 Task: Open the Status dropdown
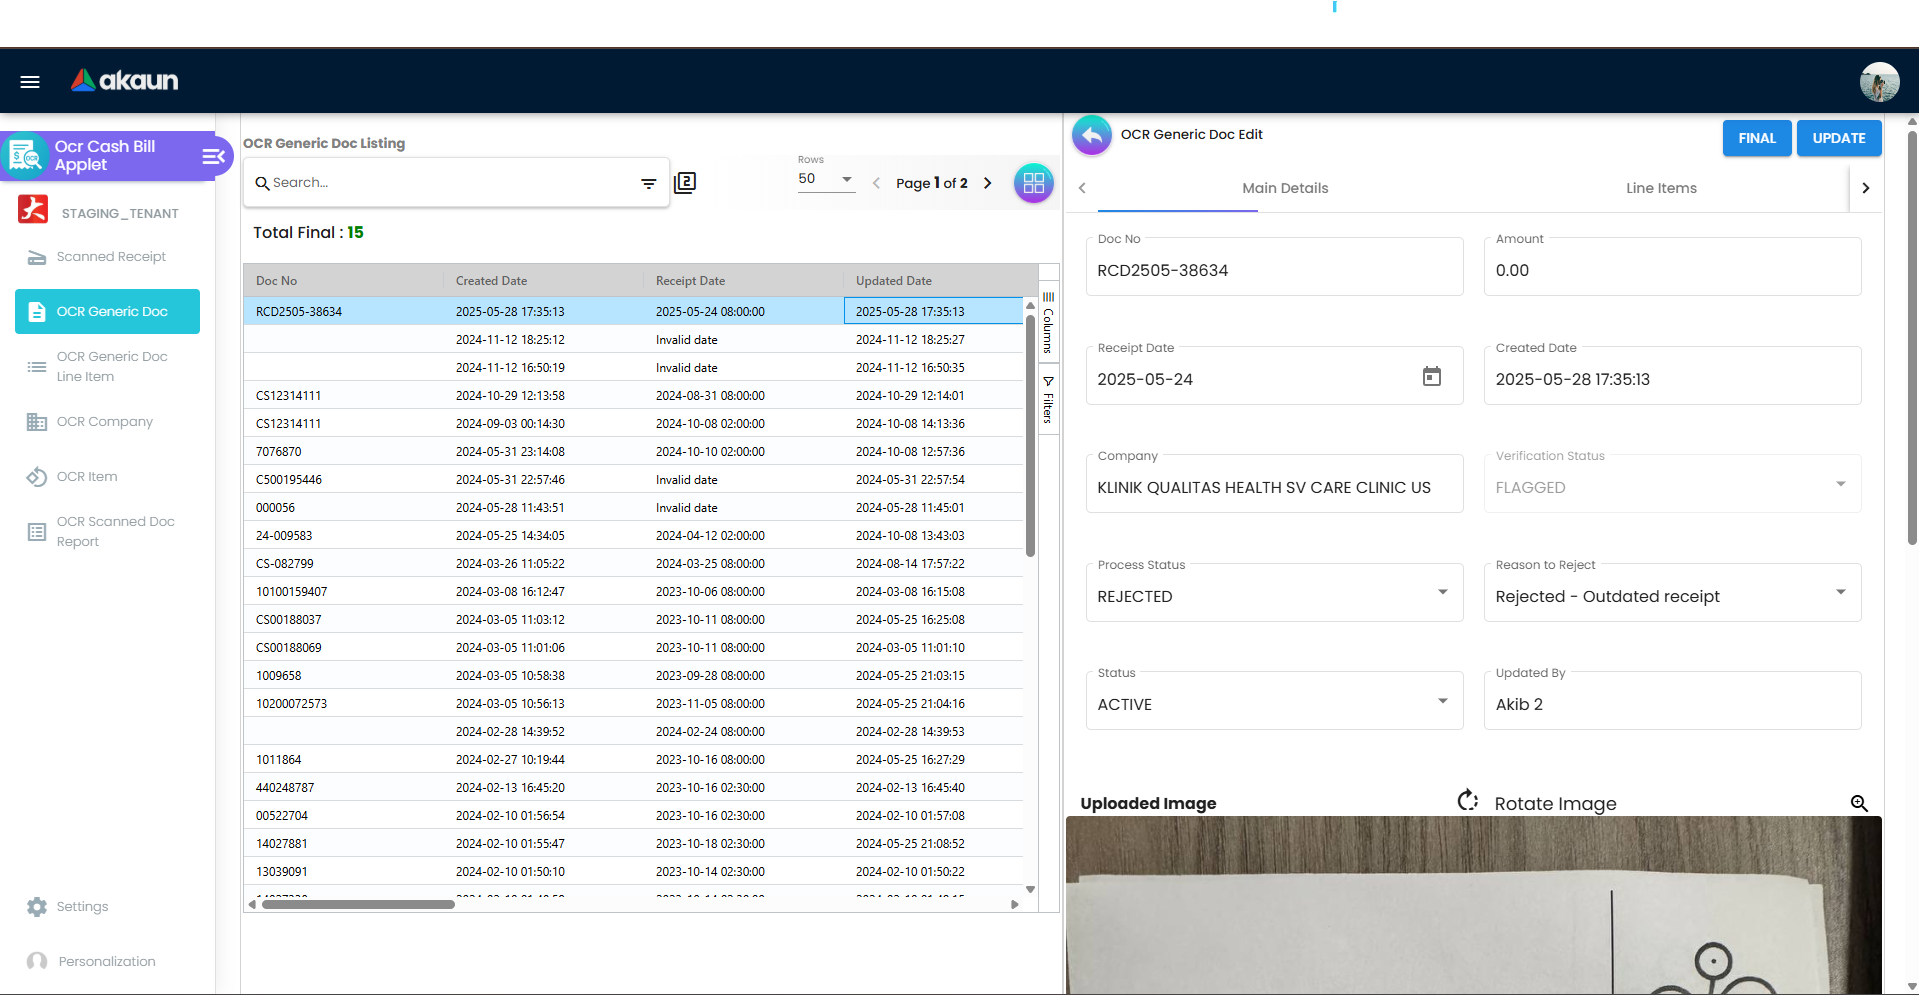[x=1275, y=701]
